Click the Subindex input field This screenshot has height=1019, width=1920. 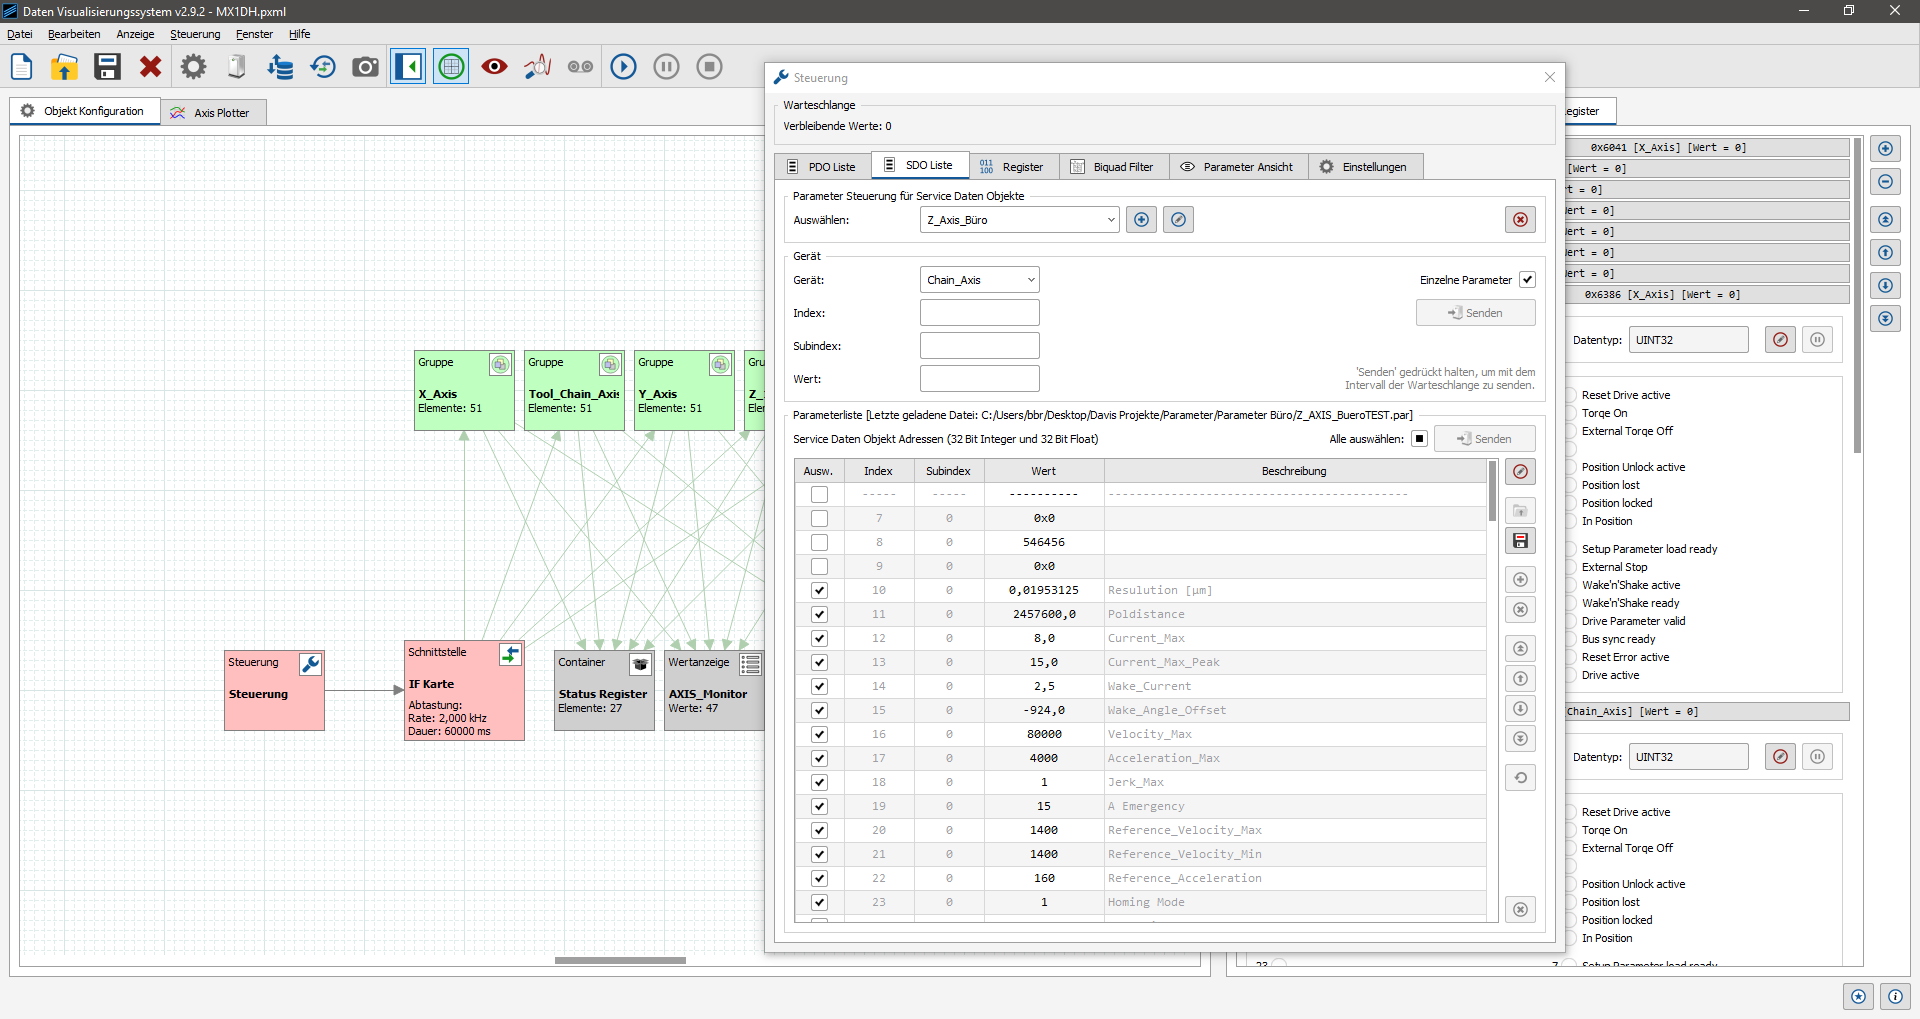pos(979,346)
